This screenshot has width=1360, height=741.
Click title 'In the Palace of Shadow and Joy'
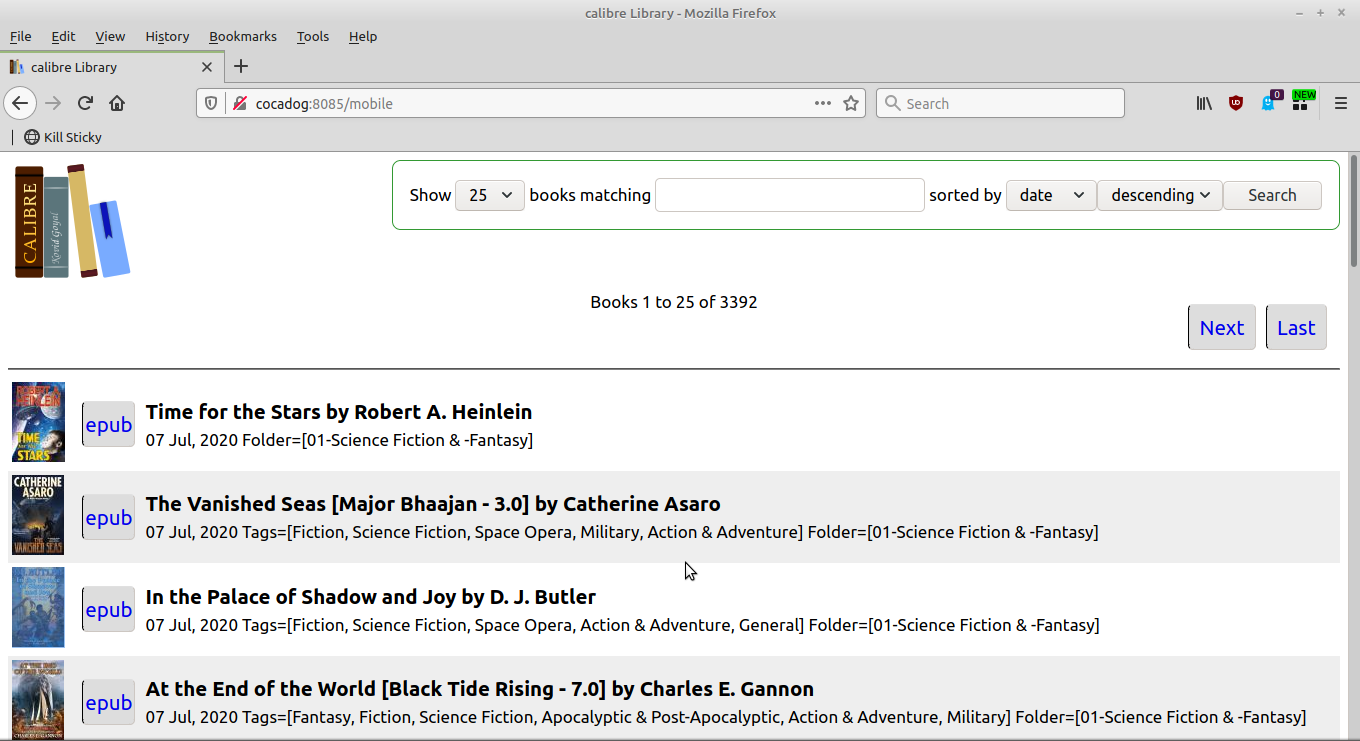pyautogui.click(x=301, y=597)
